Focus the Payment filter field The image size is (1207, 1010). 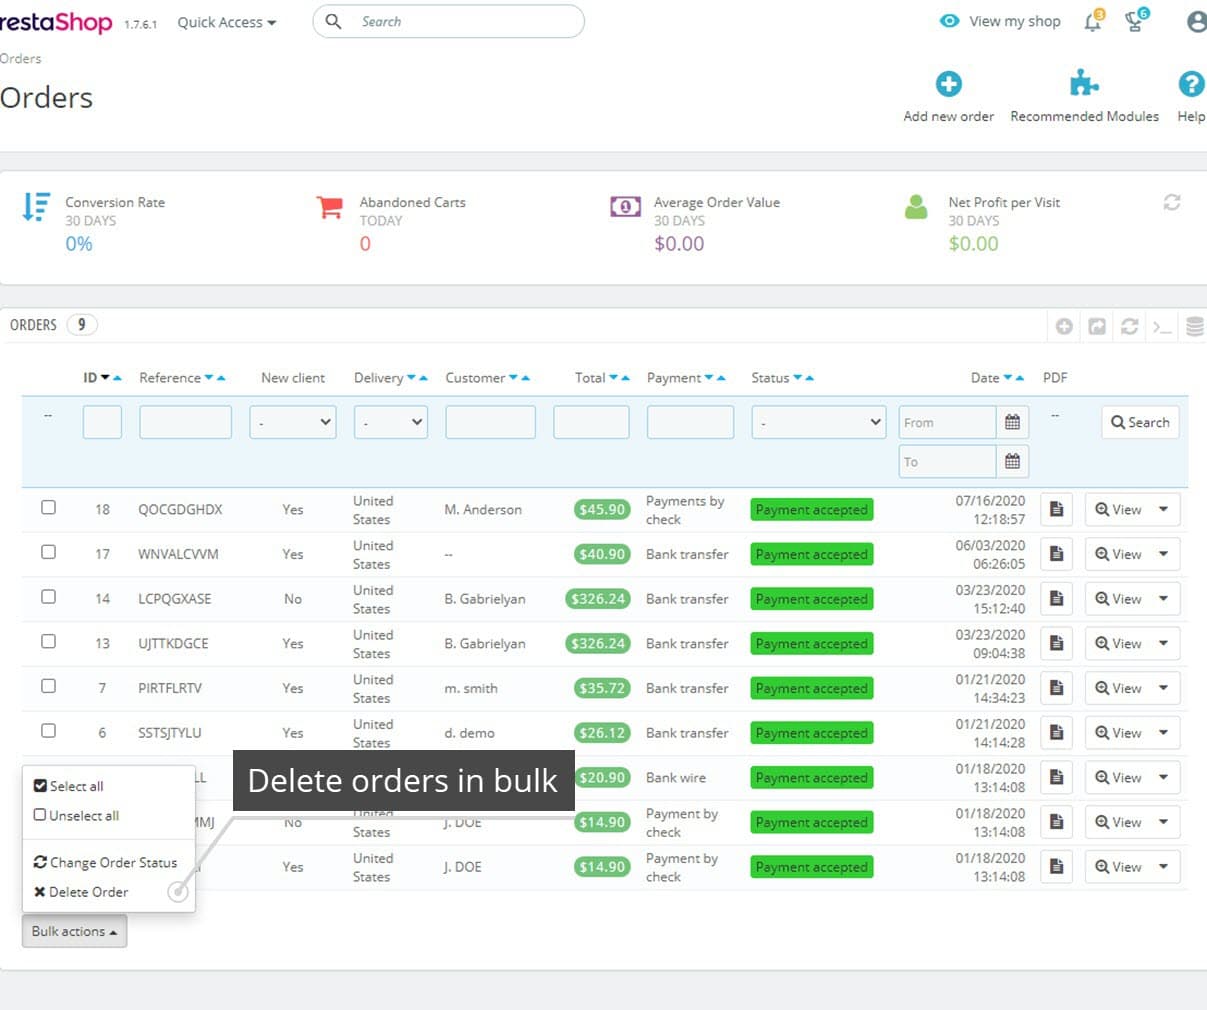point(690,422)
